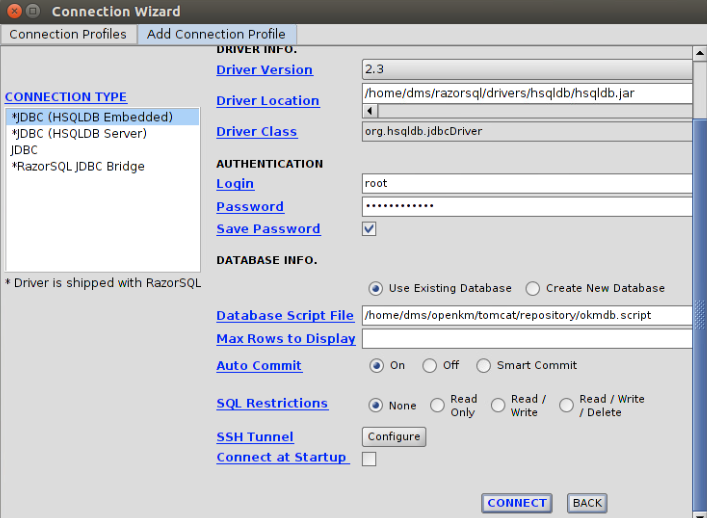707x518 pixels.
Task: Open SSH Tunnel Configure dialog
Action: coord(393,437)
